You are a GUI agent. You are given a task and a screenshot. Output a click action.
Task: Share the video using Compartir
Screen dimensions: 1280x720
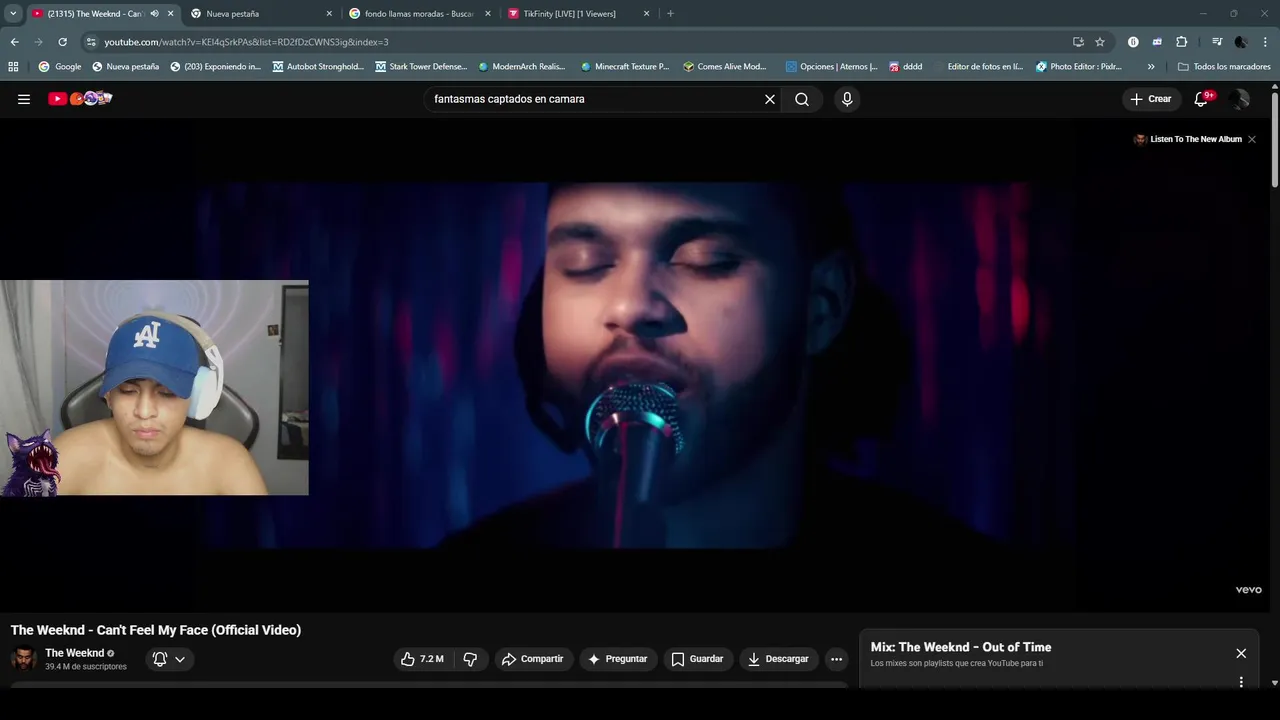tap(533, 659)
